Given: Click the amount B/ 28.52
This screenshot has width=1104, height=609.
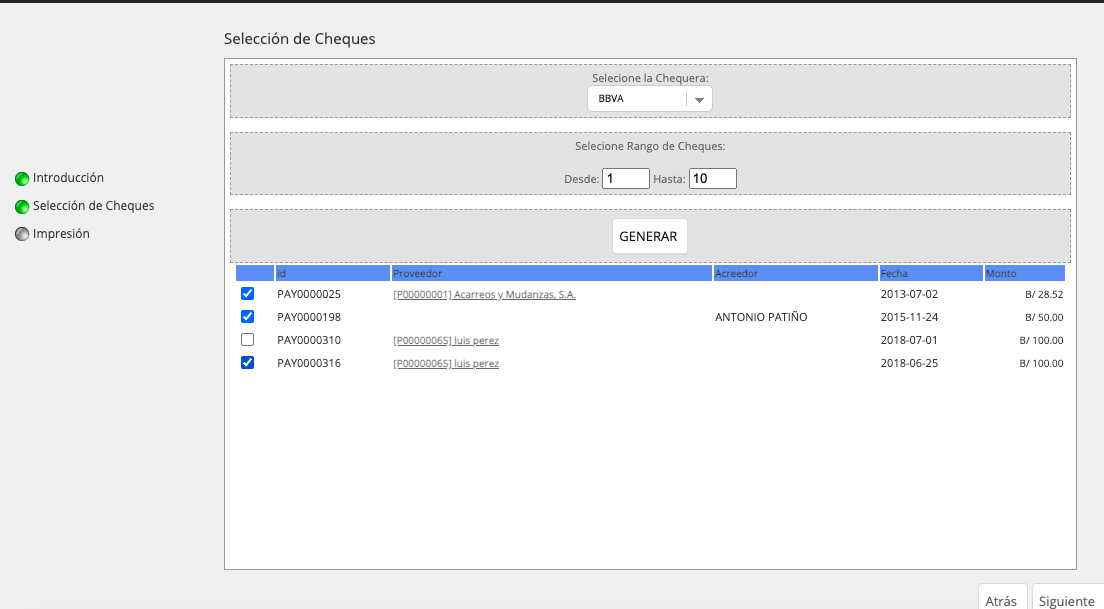Looking at the screenshot, I should 1044,295.
